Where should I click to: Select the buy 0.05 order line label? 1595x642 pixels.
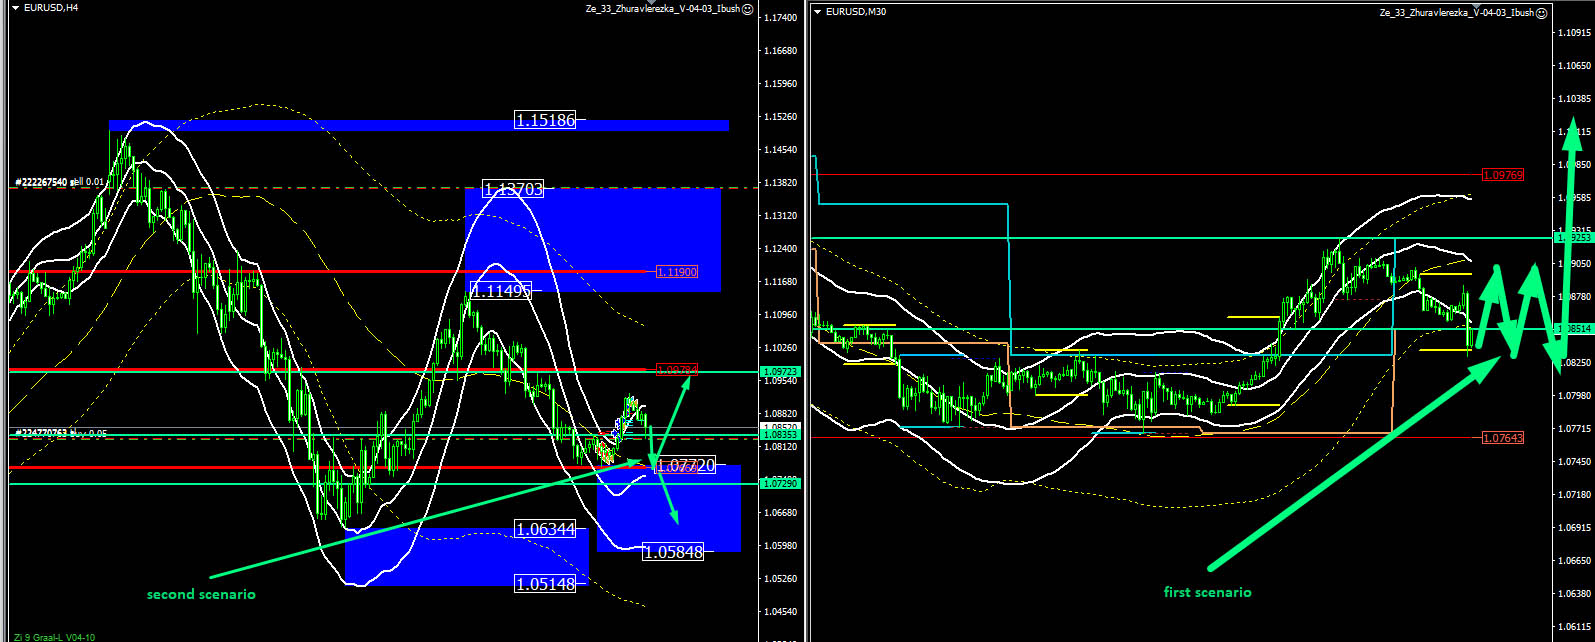click(60, 433)
